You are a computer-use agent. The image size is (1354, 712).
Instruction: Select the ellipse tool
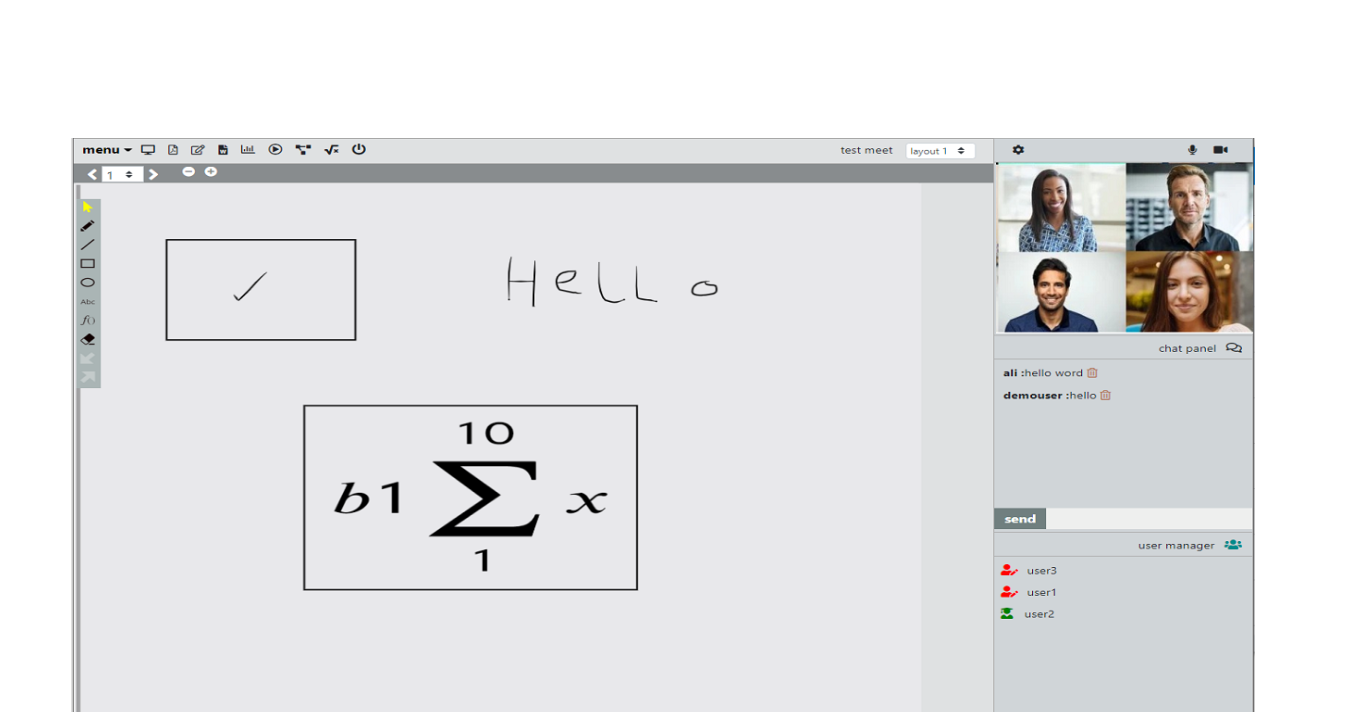pos(88,283)
